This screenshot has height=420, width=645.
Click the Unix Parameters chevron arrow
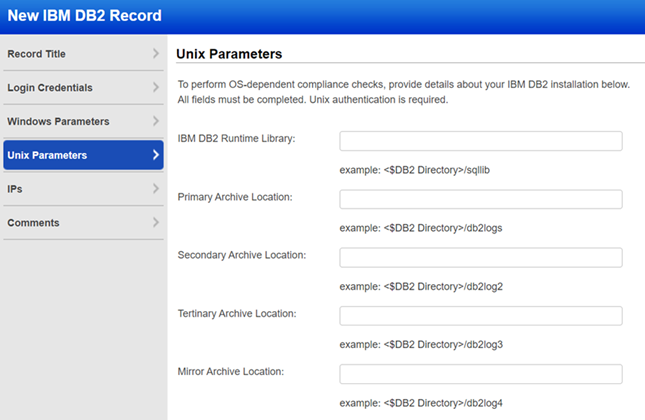coord(155,155)
